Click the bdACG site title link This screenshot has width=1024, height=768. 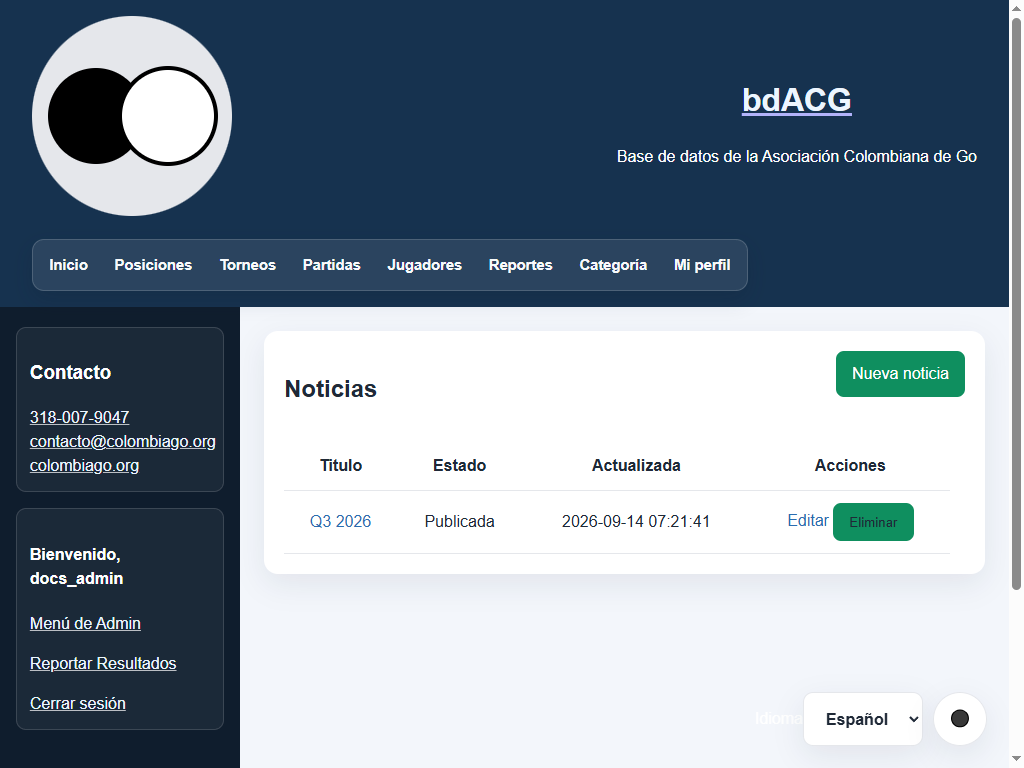coord(797,100)
